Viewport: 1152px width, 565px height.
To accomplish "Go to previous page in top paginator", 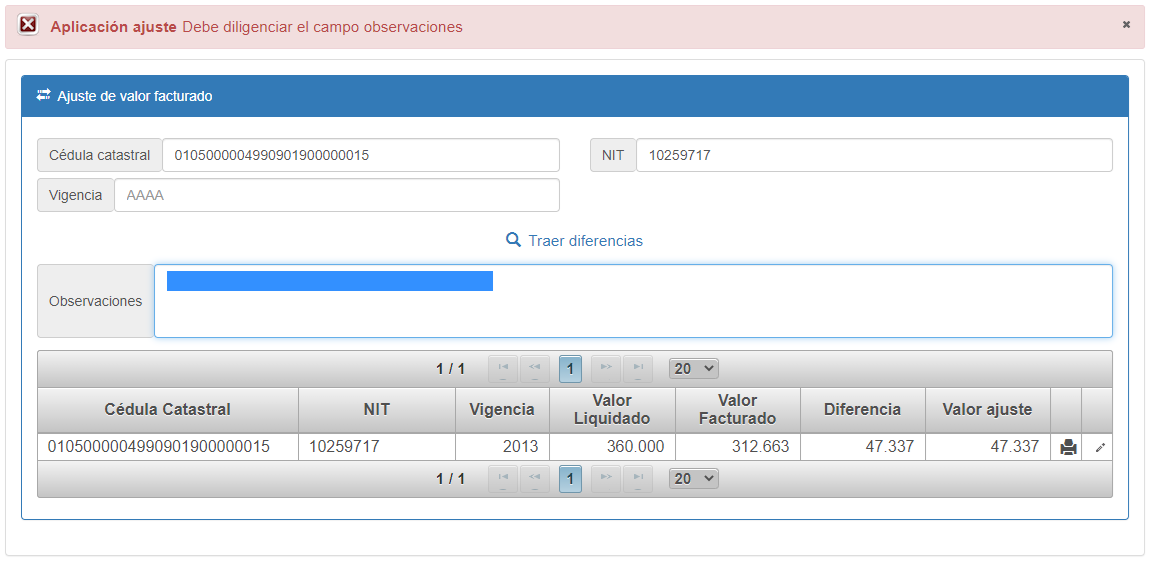I will [535, 369].
